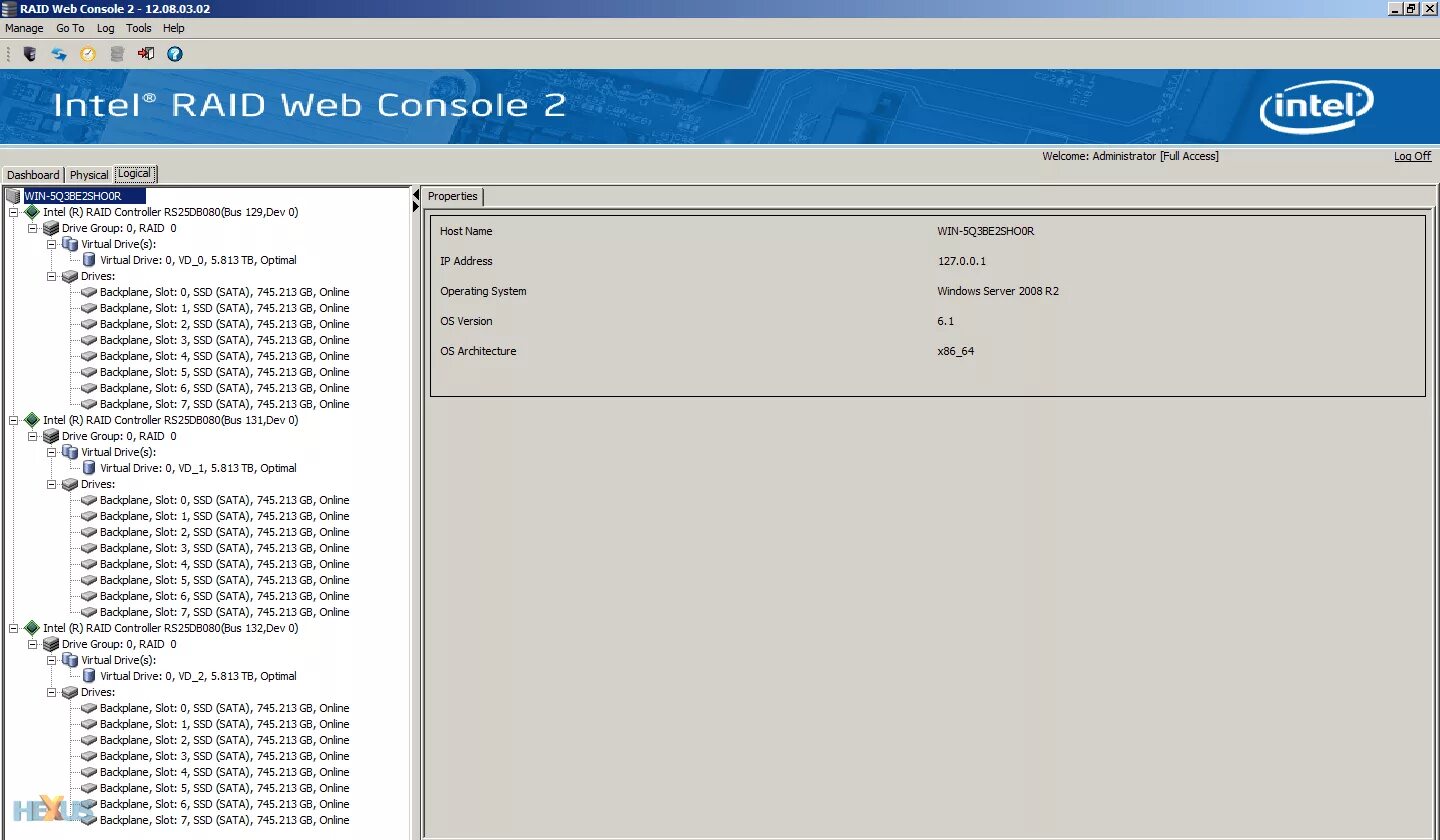Collapse Drive Group 0 under controller Bus 129
Viewport: 1440px width, 840px height.
tap(33, 228)
